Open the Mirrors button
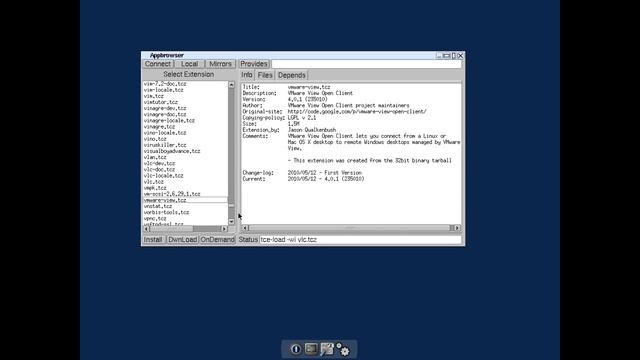640x360 pixels. (220, 64)
